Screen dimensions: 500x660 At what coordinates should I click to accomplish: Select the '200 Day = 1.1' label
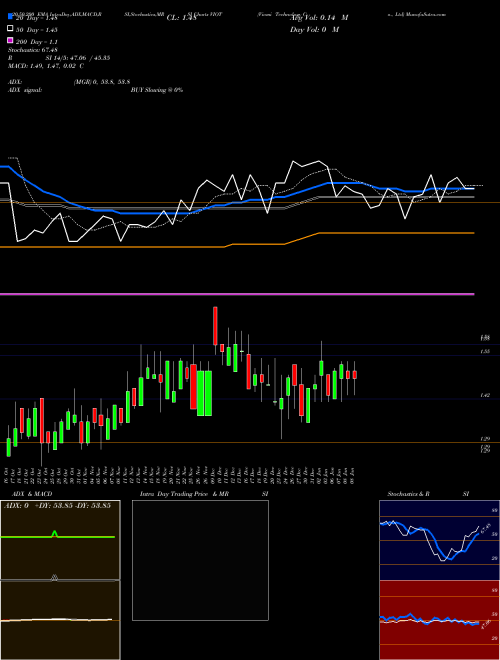(36, 42)
